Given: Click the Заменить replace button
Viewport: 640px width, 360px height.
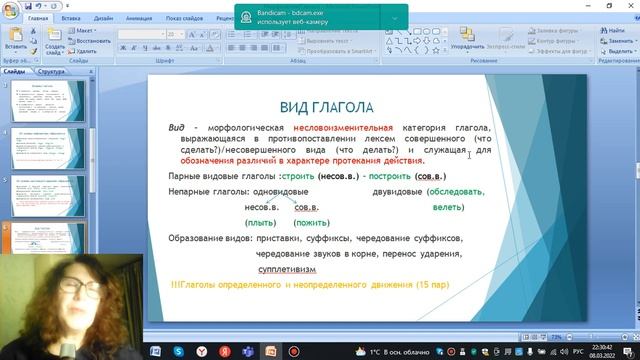Looking at the screenshot, I should coord(619,41).
